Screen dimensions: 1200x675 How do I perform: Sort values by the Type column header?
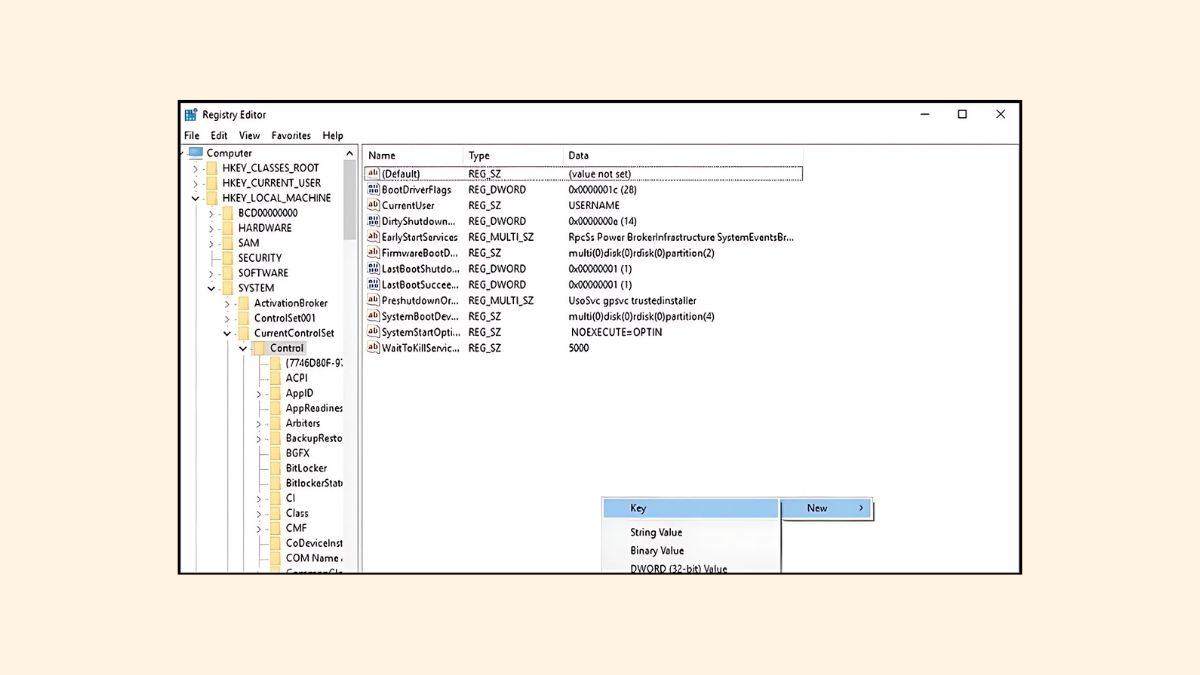(479, 155)
